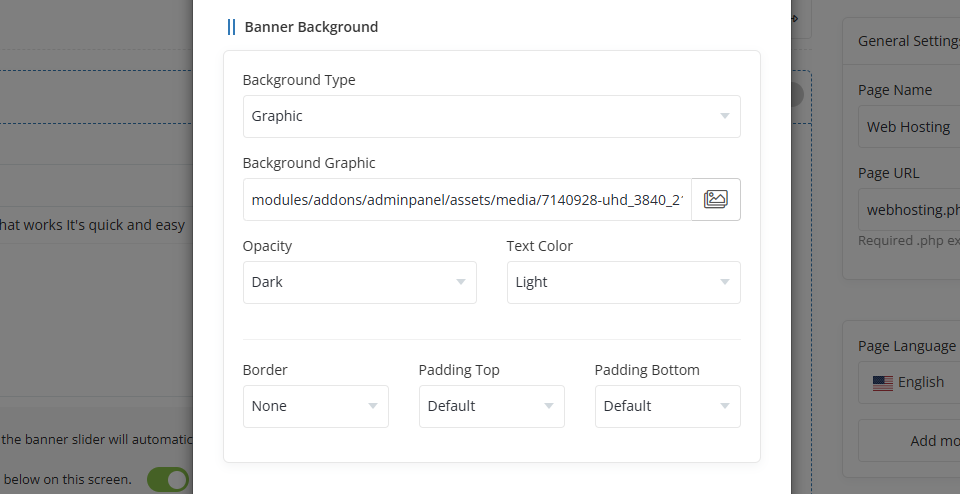Click the arrow icon above General Settings

click(x=795, y=18)
